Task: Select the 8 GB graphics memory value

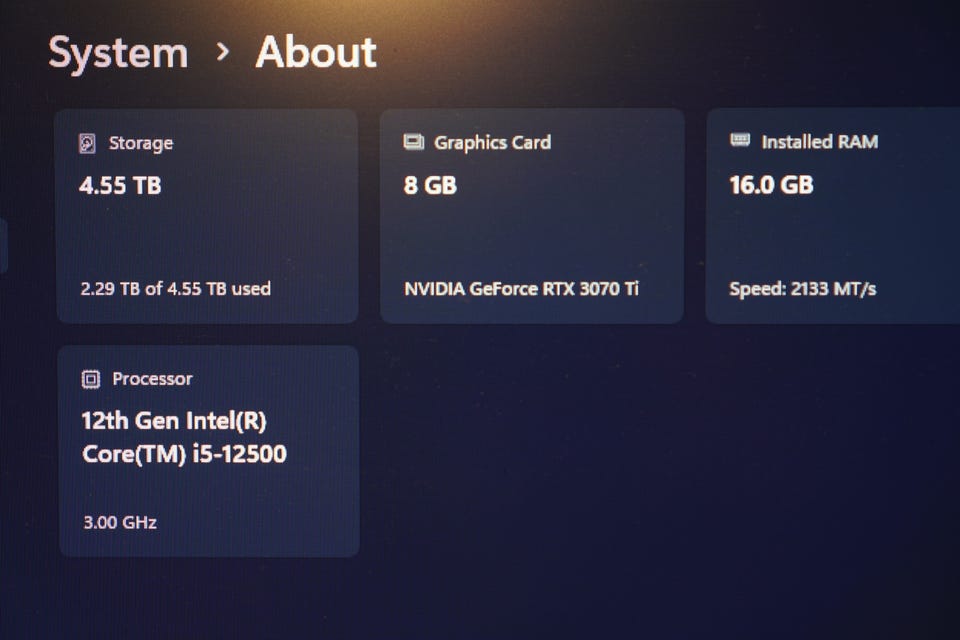Action: pyautogui.click(x=430, y=185)
